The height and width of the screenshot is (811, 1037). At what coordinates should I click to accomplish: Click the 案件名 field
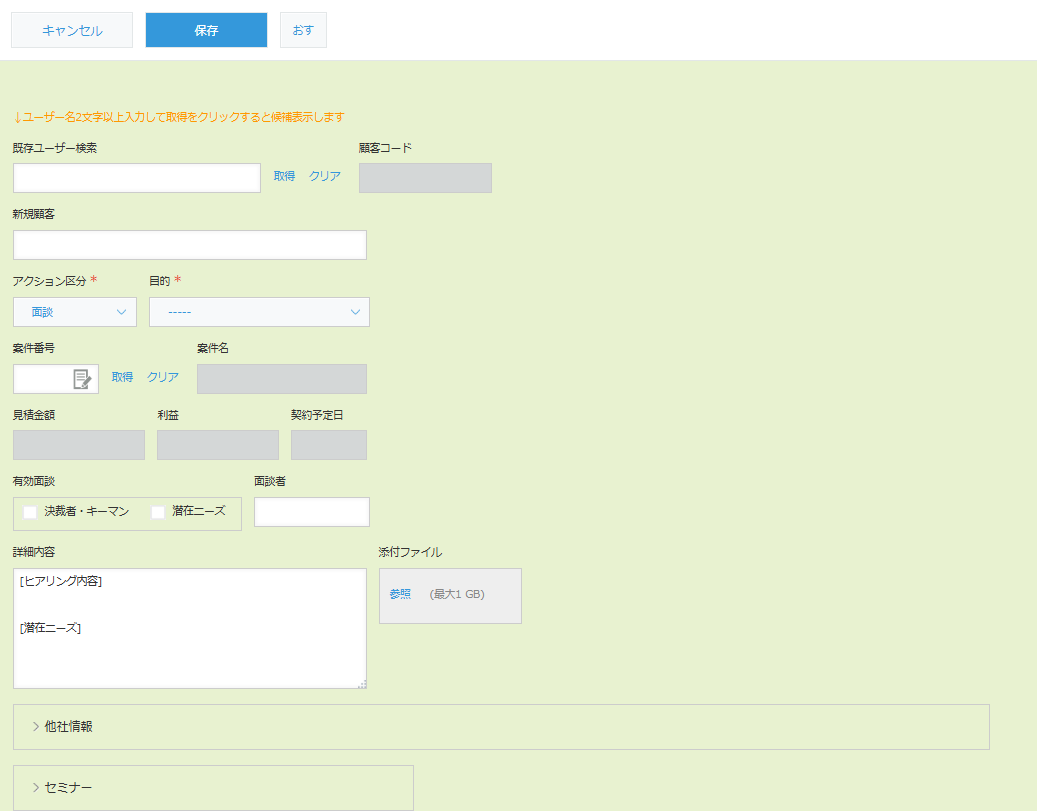pyautogui.click(x=282, y=379)
